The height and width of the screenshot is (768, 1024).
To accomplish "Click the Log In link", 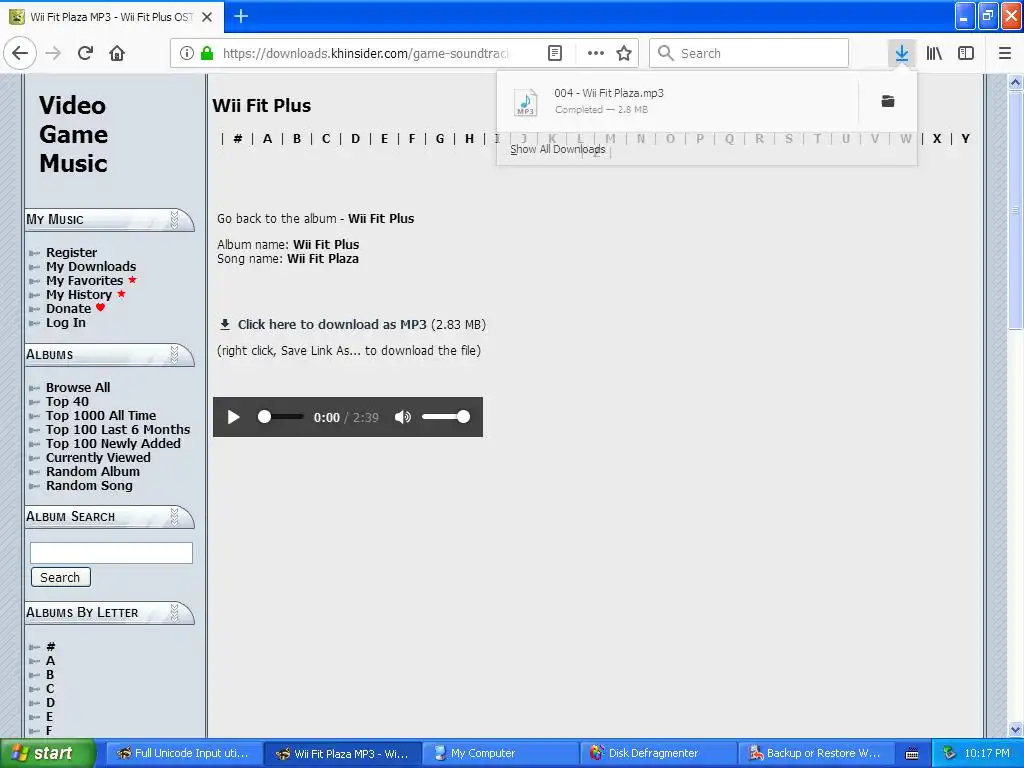I will coord(65,323).
